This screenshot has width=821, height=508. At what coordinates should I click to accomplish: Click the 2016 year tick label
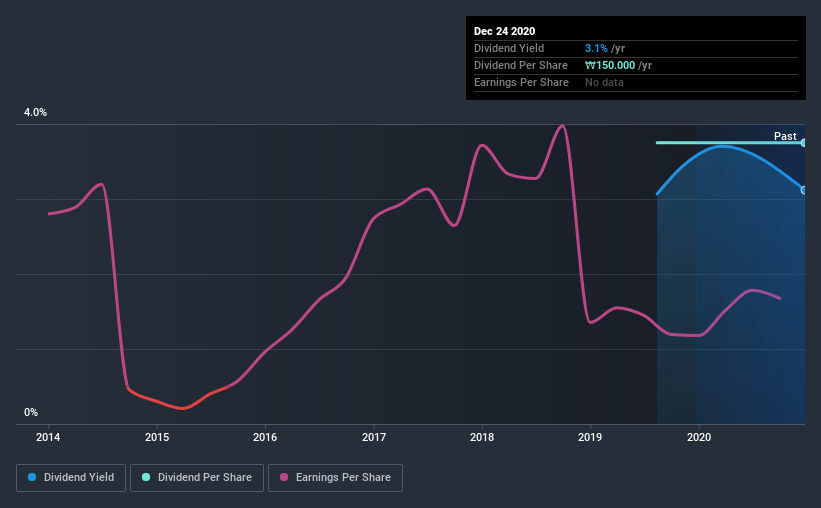click(265, 437)
